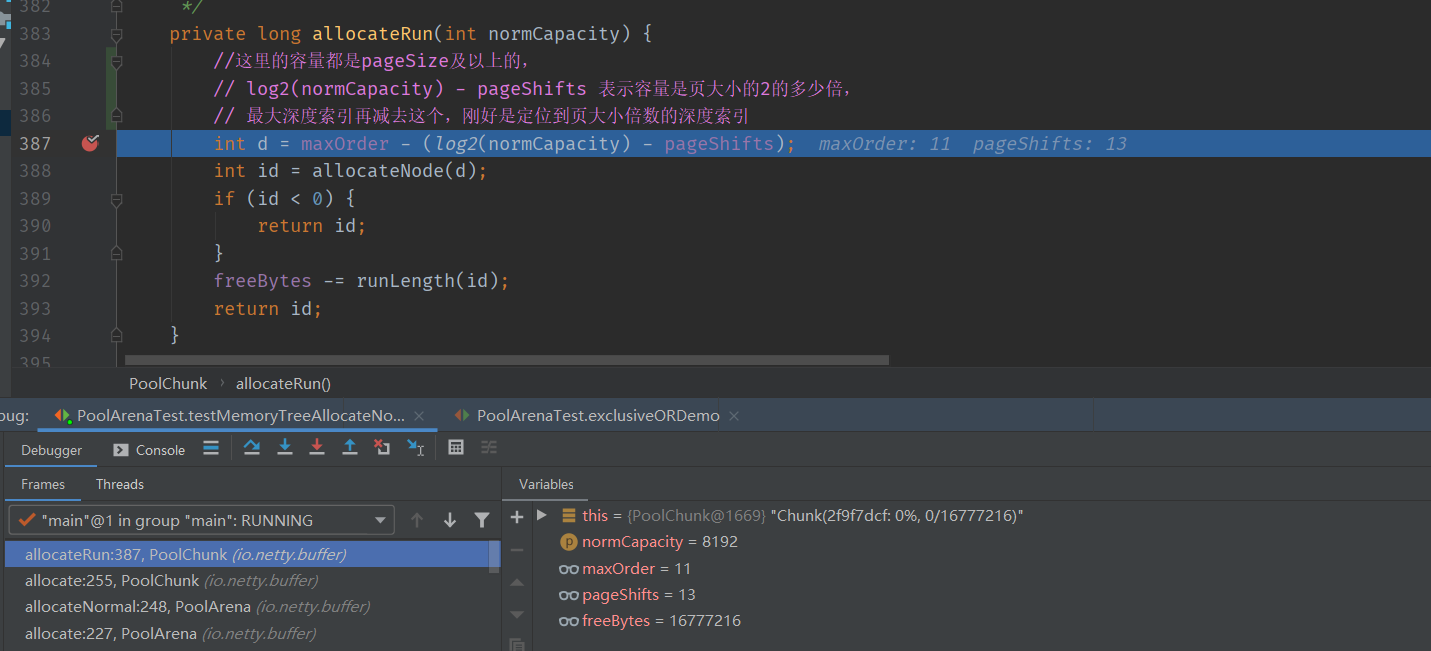Expand the 'this' PoolChunk variable
The image size is (1431, 651).
coord(542,515)
